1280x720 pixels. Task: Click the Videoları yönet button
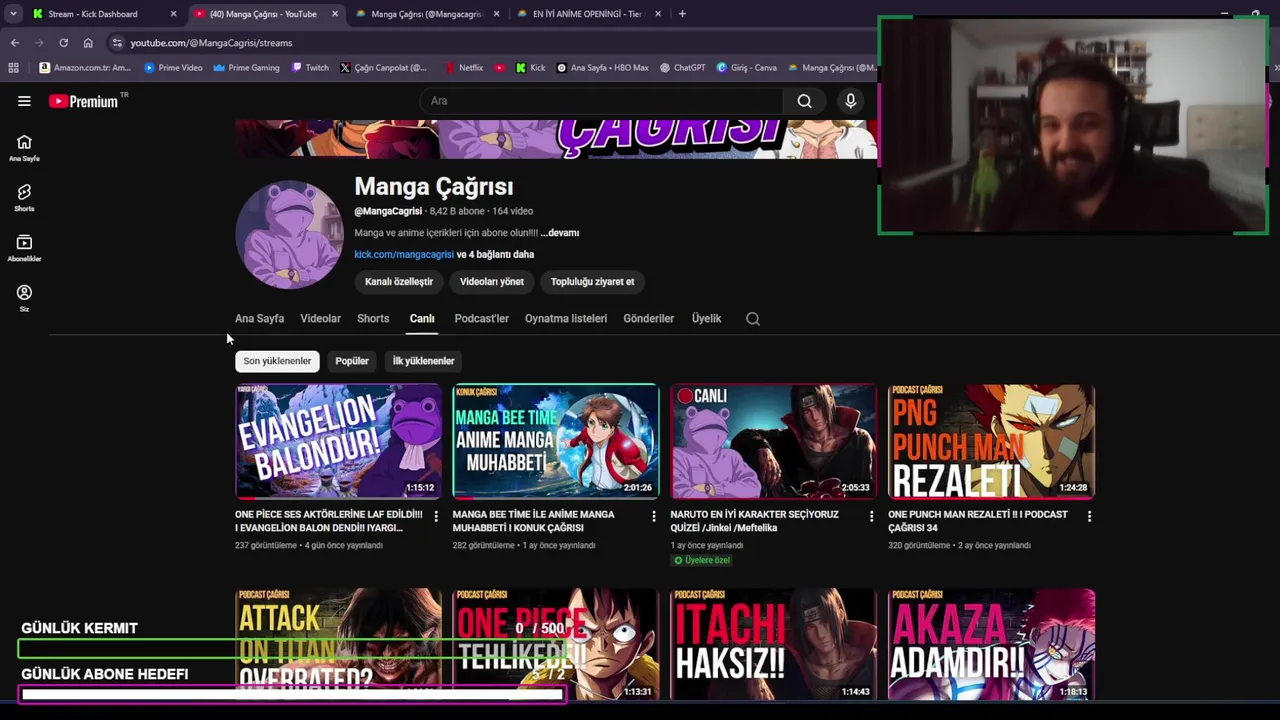click(x=491, y=282)
